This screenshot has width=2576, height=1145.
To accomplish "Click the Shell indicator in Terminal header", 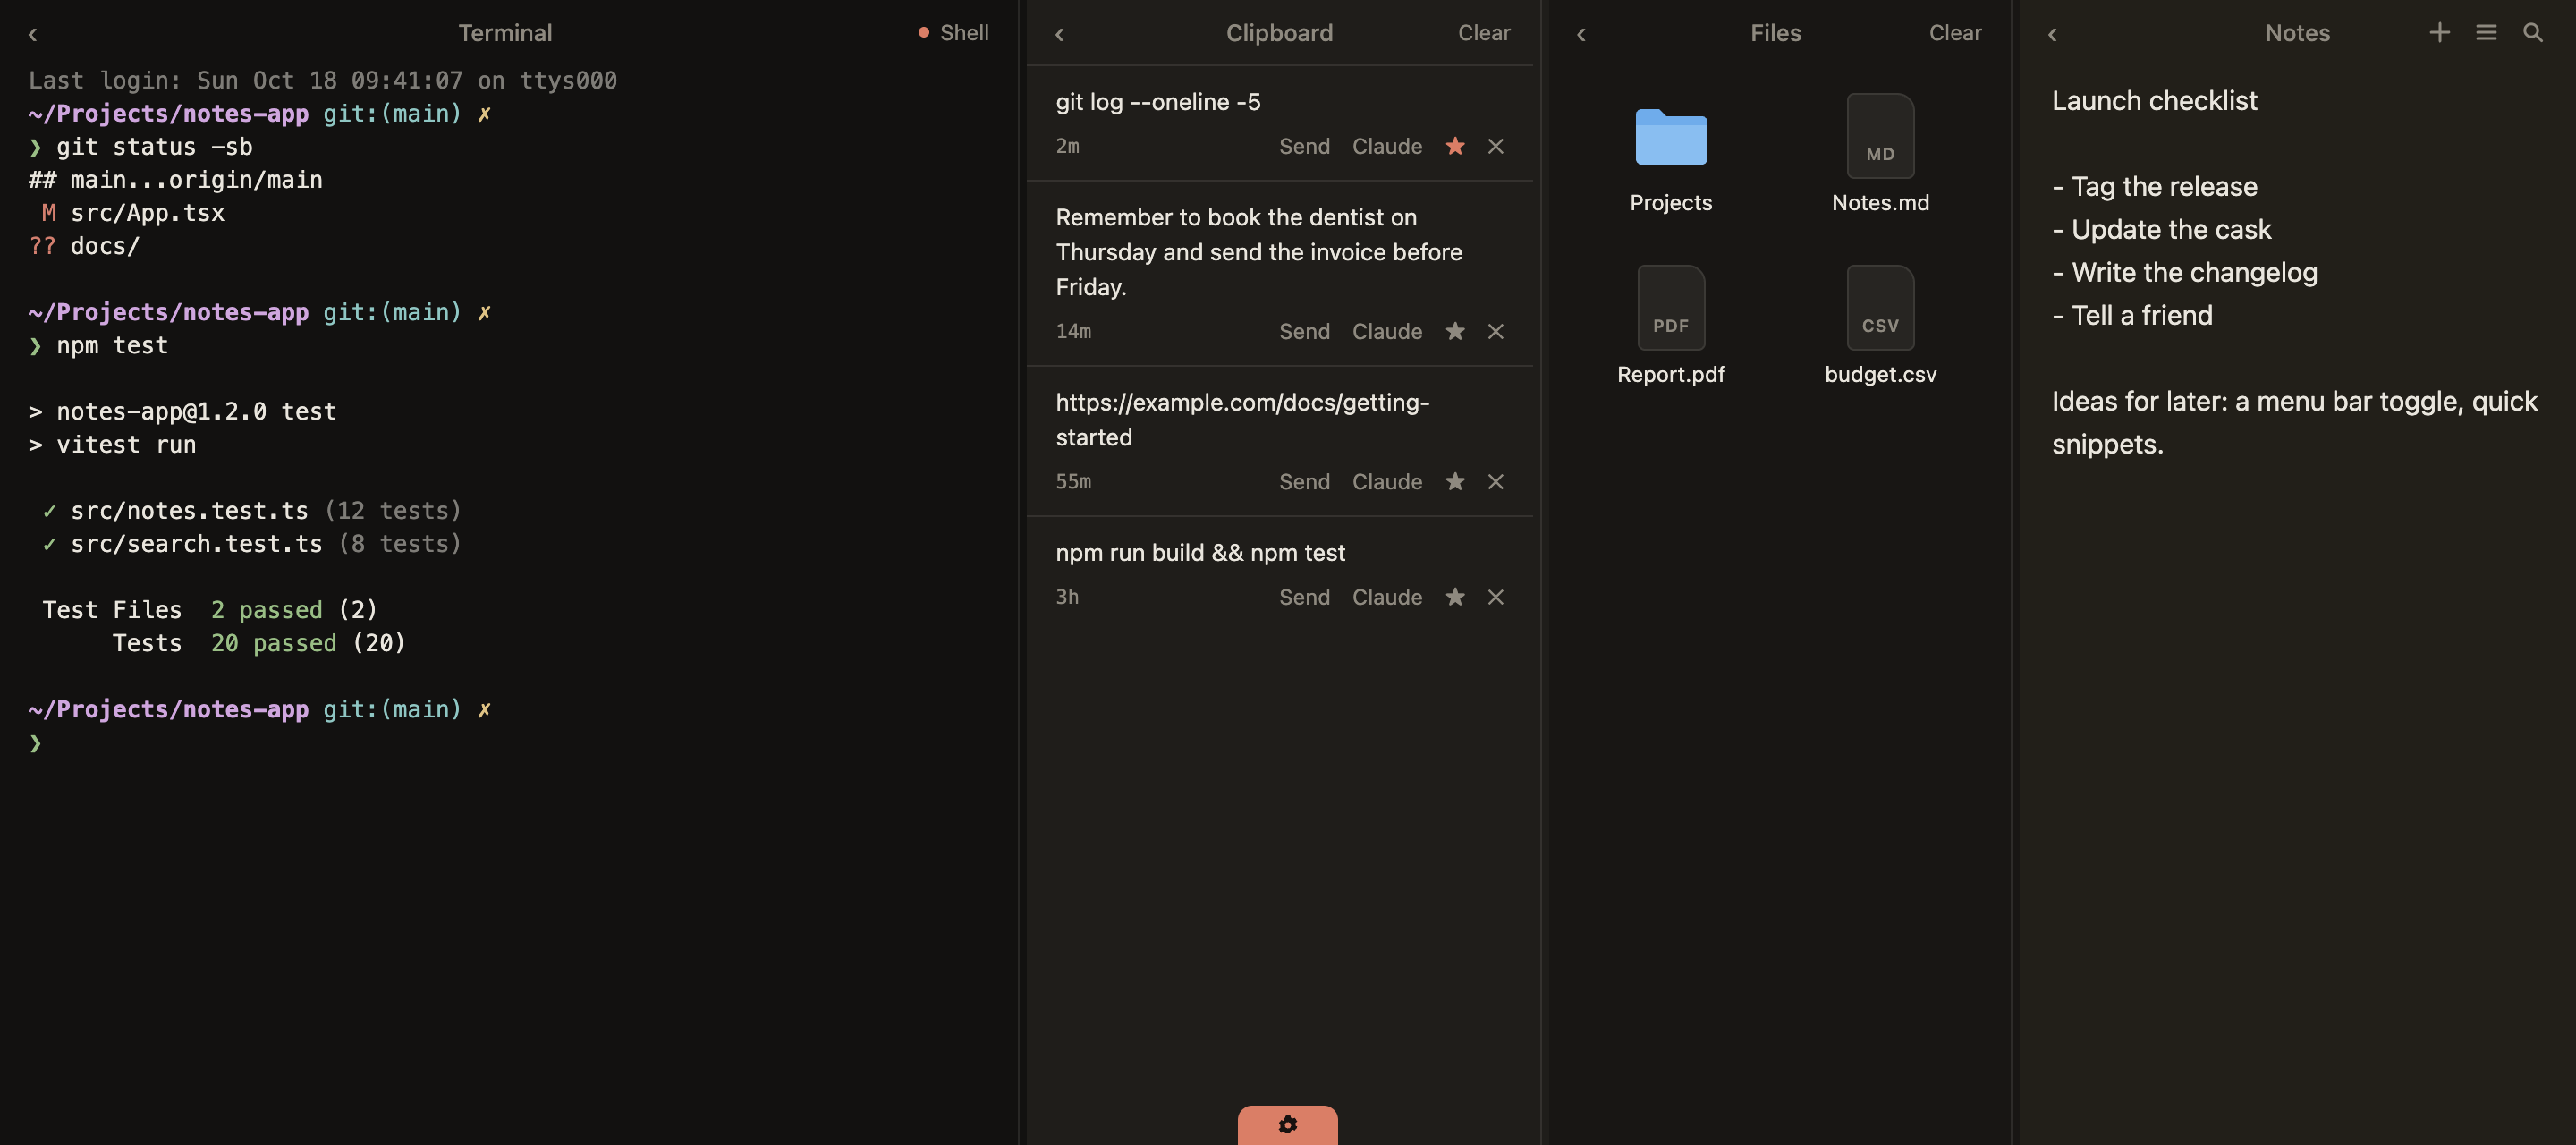I will (953, 33).
